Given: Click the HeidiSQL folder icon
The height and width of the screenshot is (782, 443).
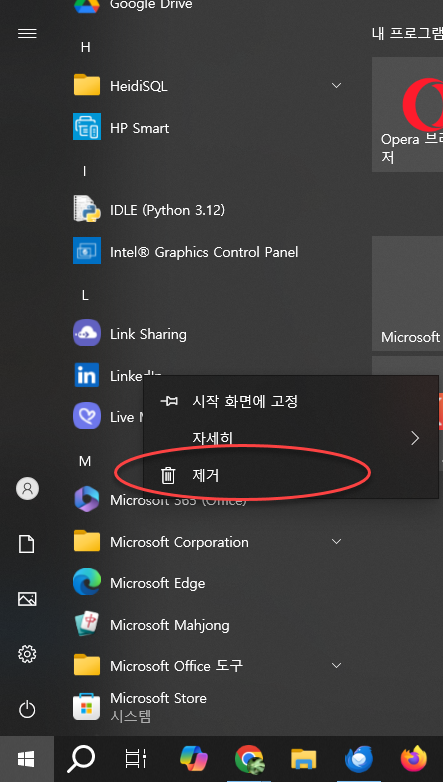Looking at the screenshot, I should [87, 85].
